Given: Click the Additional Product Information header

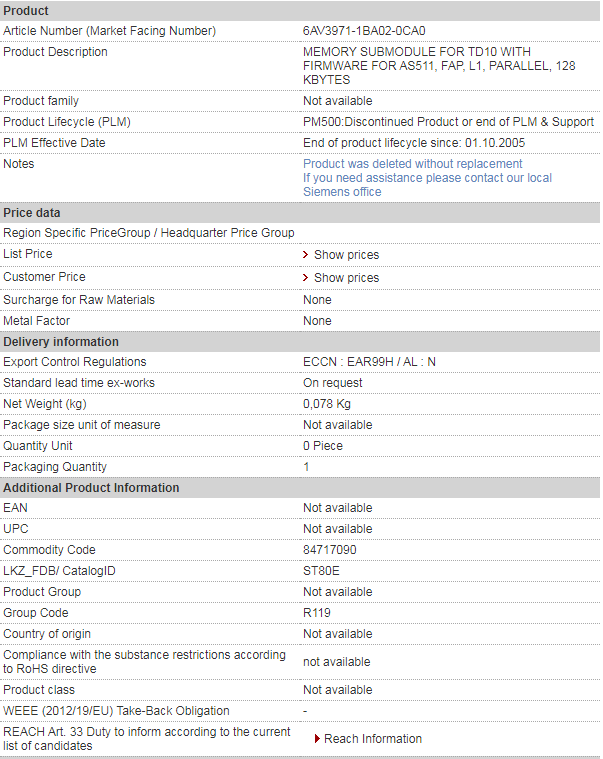Looking at the screenshot, I should click(91, 488).
